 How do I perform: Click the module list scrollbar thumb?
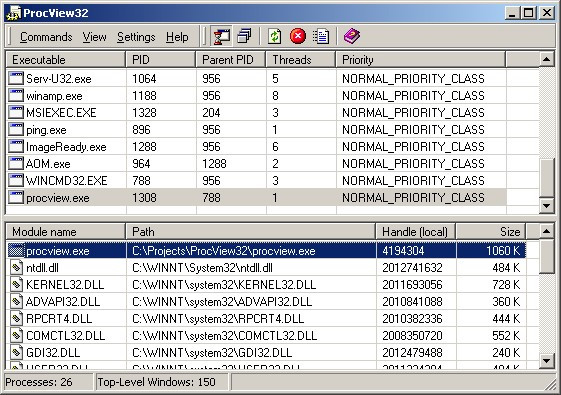pos(546,256)
